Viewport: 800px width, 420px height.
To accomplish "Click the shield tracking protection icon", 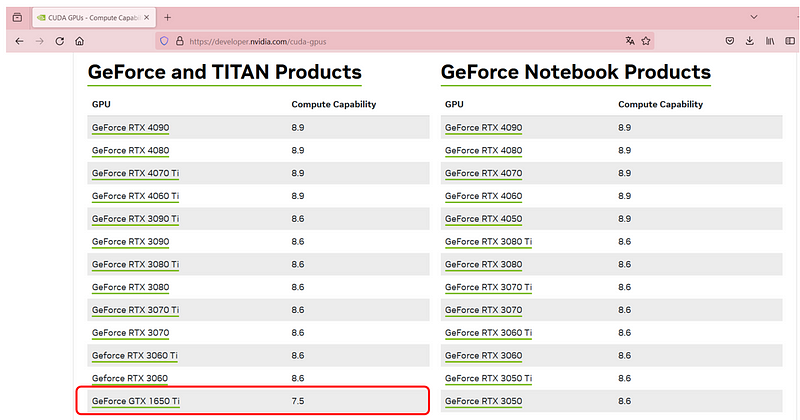I will point(164,41).
